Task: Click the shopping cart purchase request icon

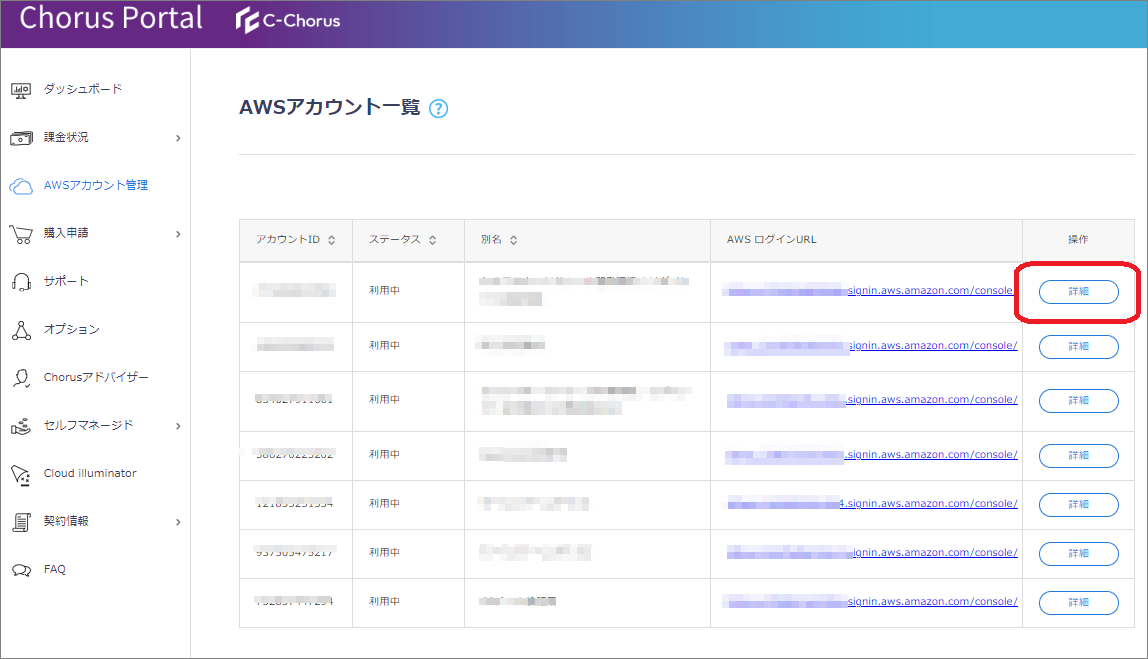Action: [x=21, y=234]
